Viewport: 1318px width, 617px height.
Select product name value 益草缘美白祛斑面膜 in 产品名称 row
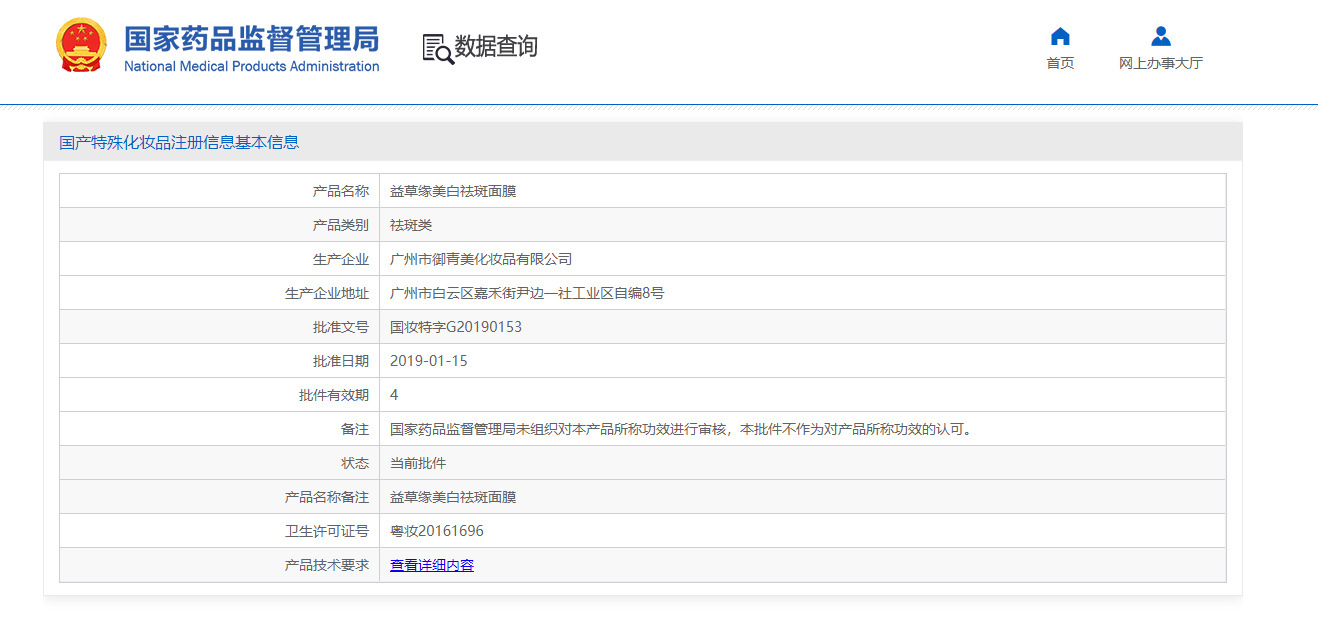(453, 191)
